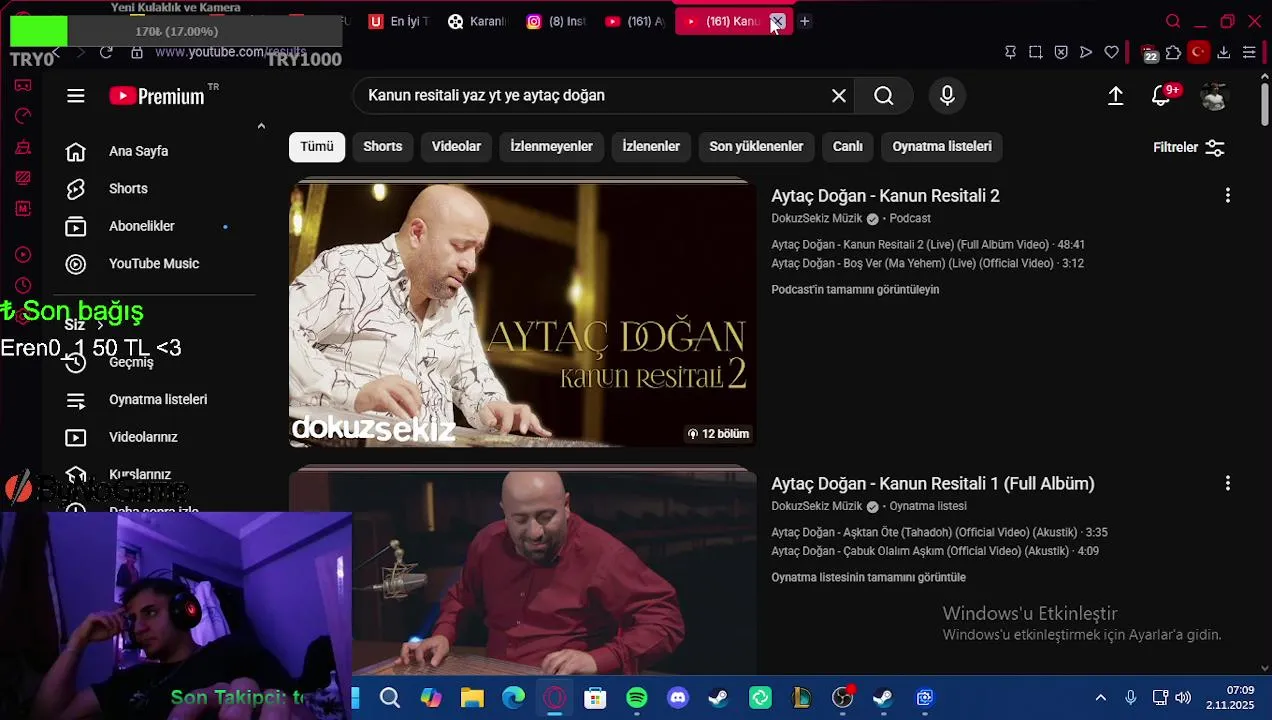Open YouTube notifications bell
The image size is (1272, 720).
tap(1162, 96)
